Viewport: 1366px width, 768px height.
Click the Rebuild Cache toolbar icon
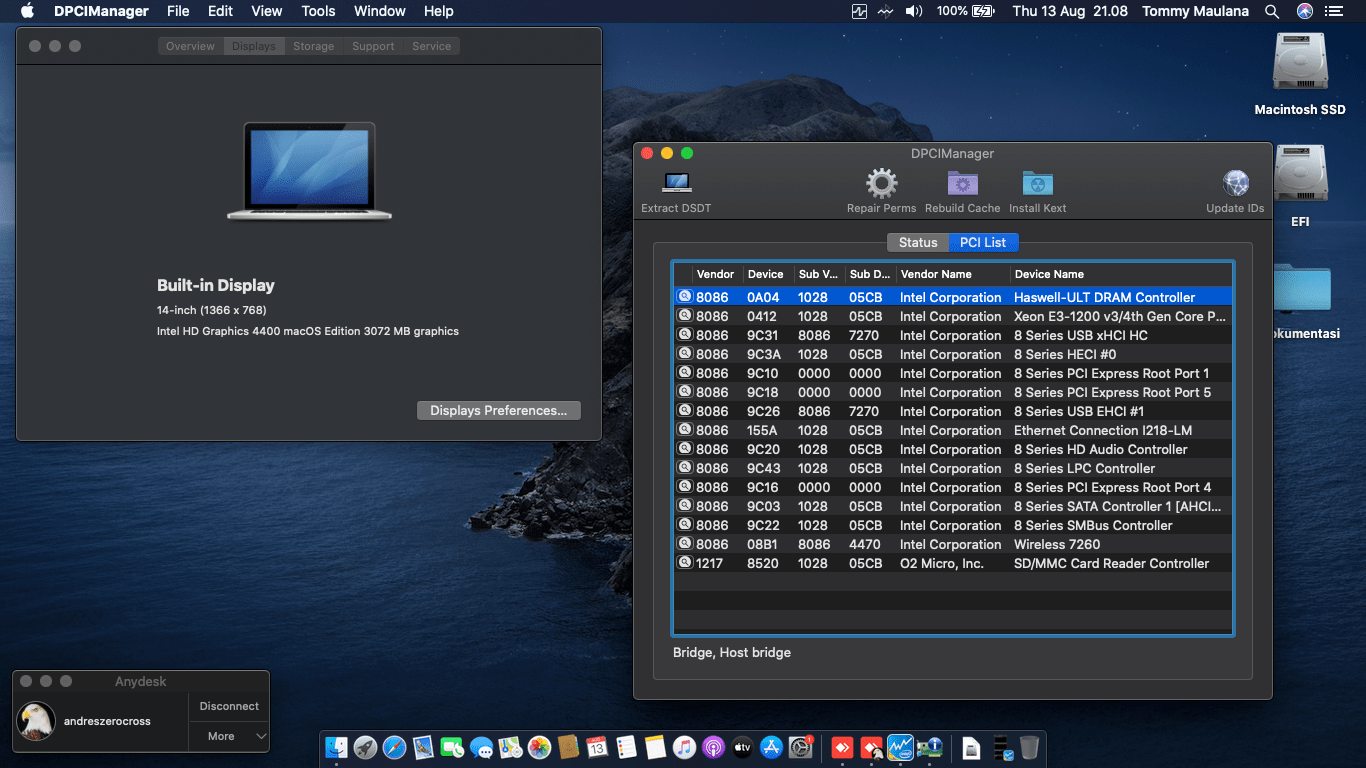[962, 184]
